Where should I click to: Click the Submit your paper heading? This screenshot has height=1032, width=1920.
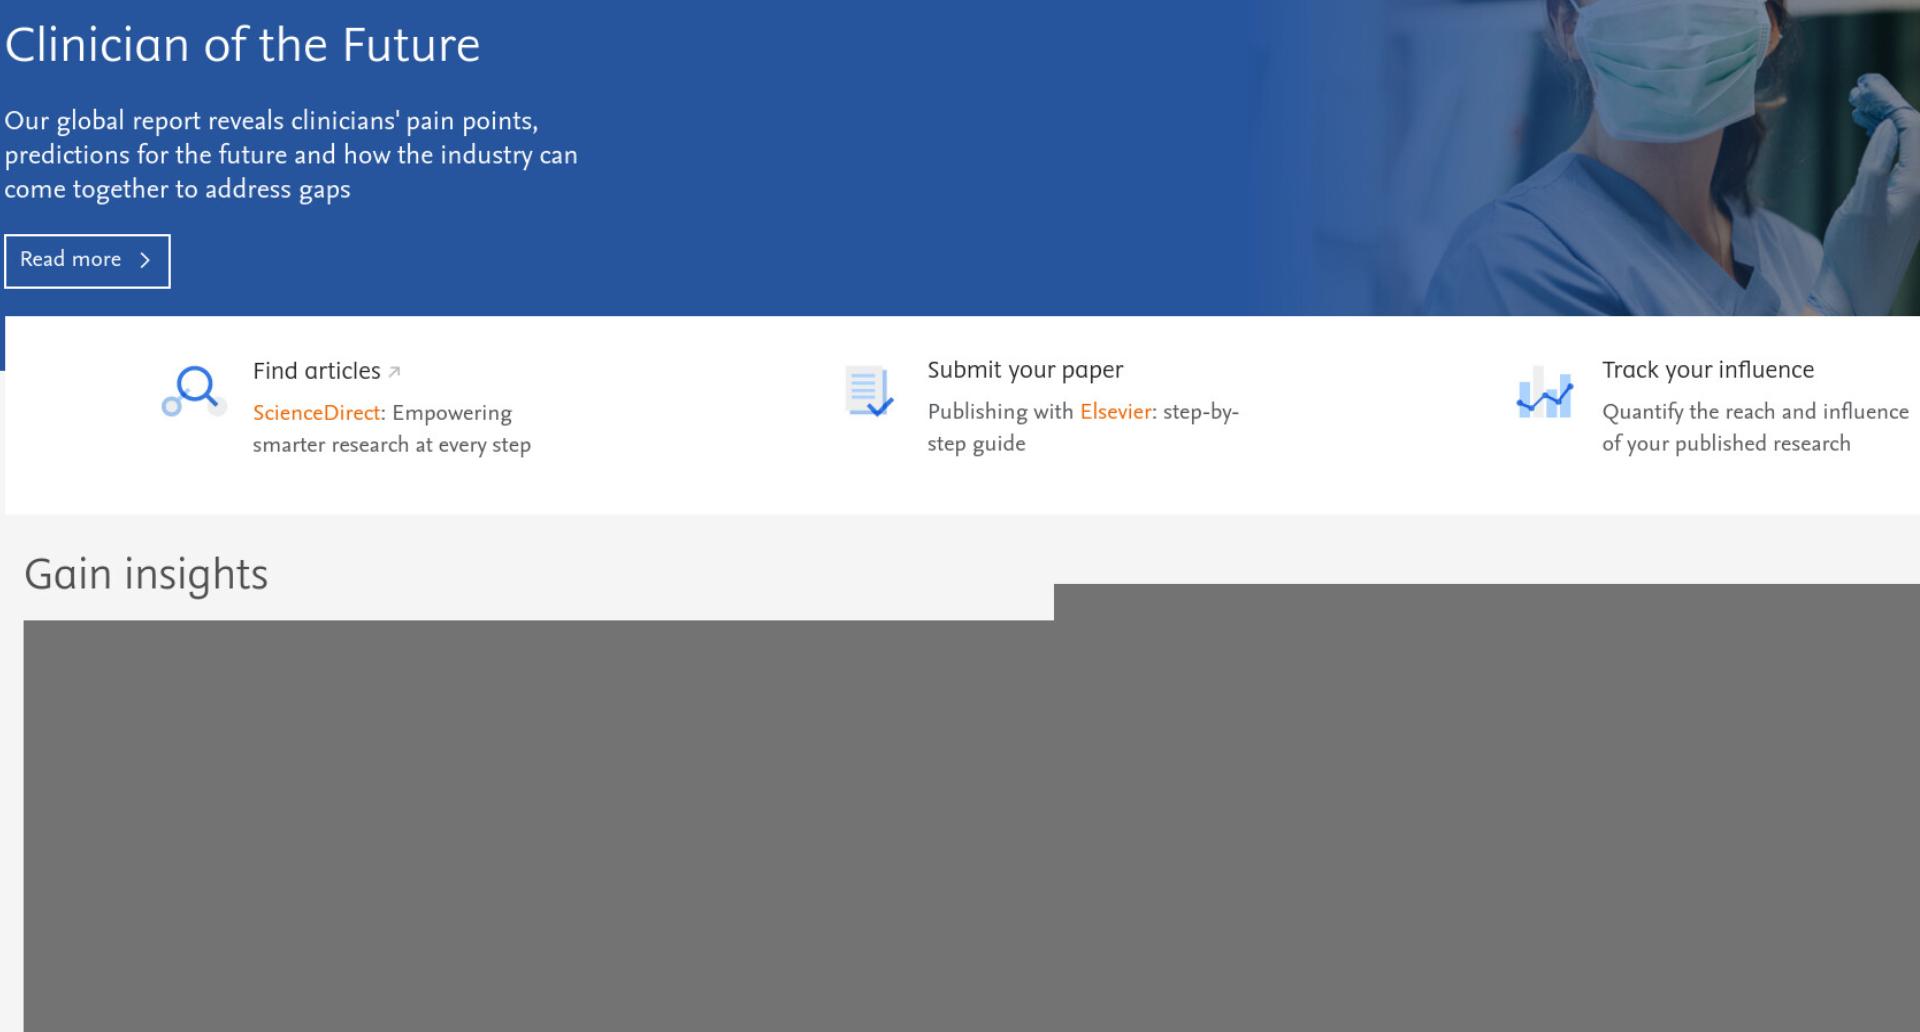[1025, 370]
